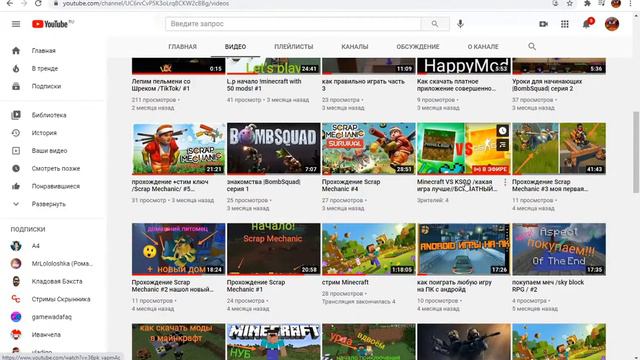Screen dimensions: 640x360
Task: Open title как правильно играть часть 3
Action: point(363,85)
